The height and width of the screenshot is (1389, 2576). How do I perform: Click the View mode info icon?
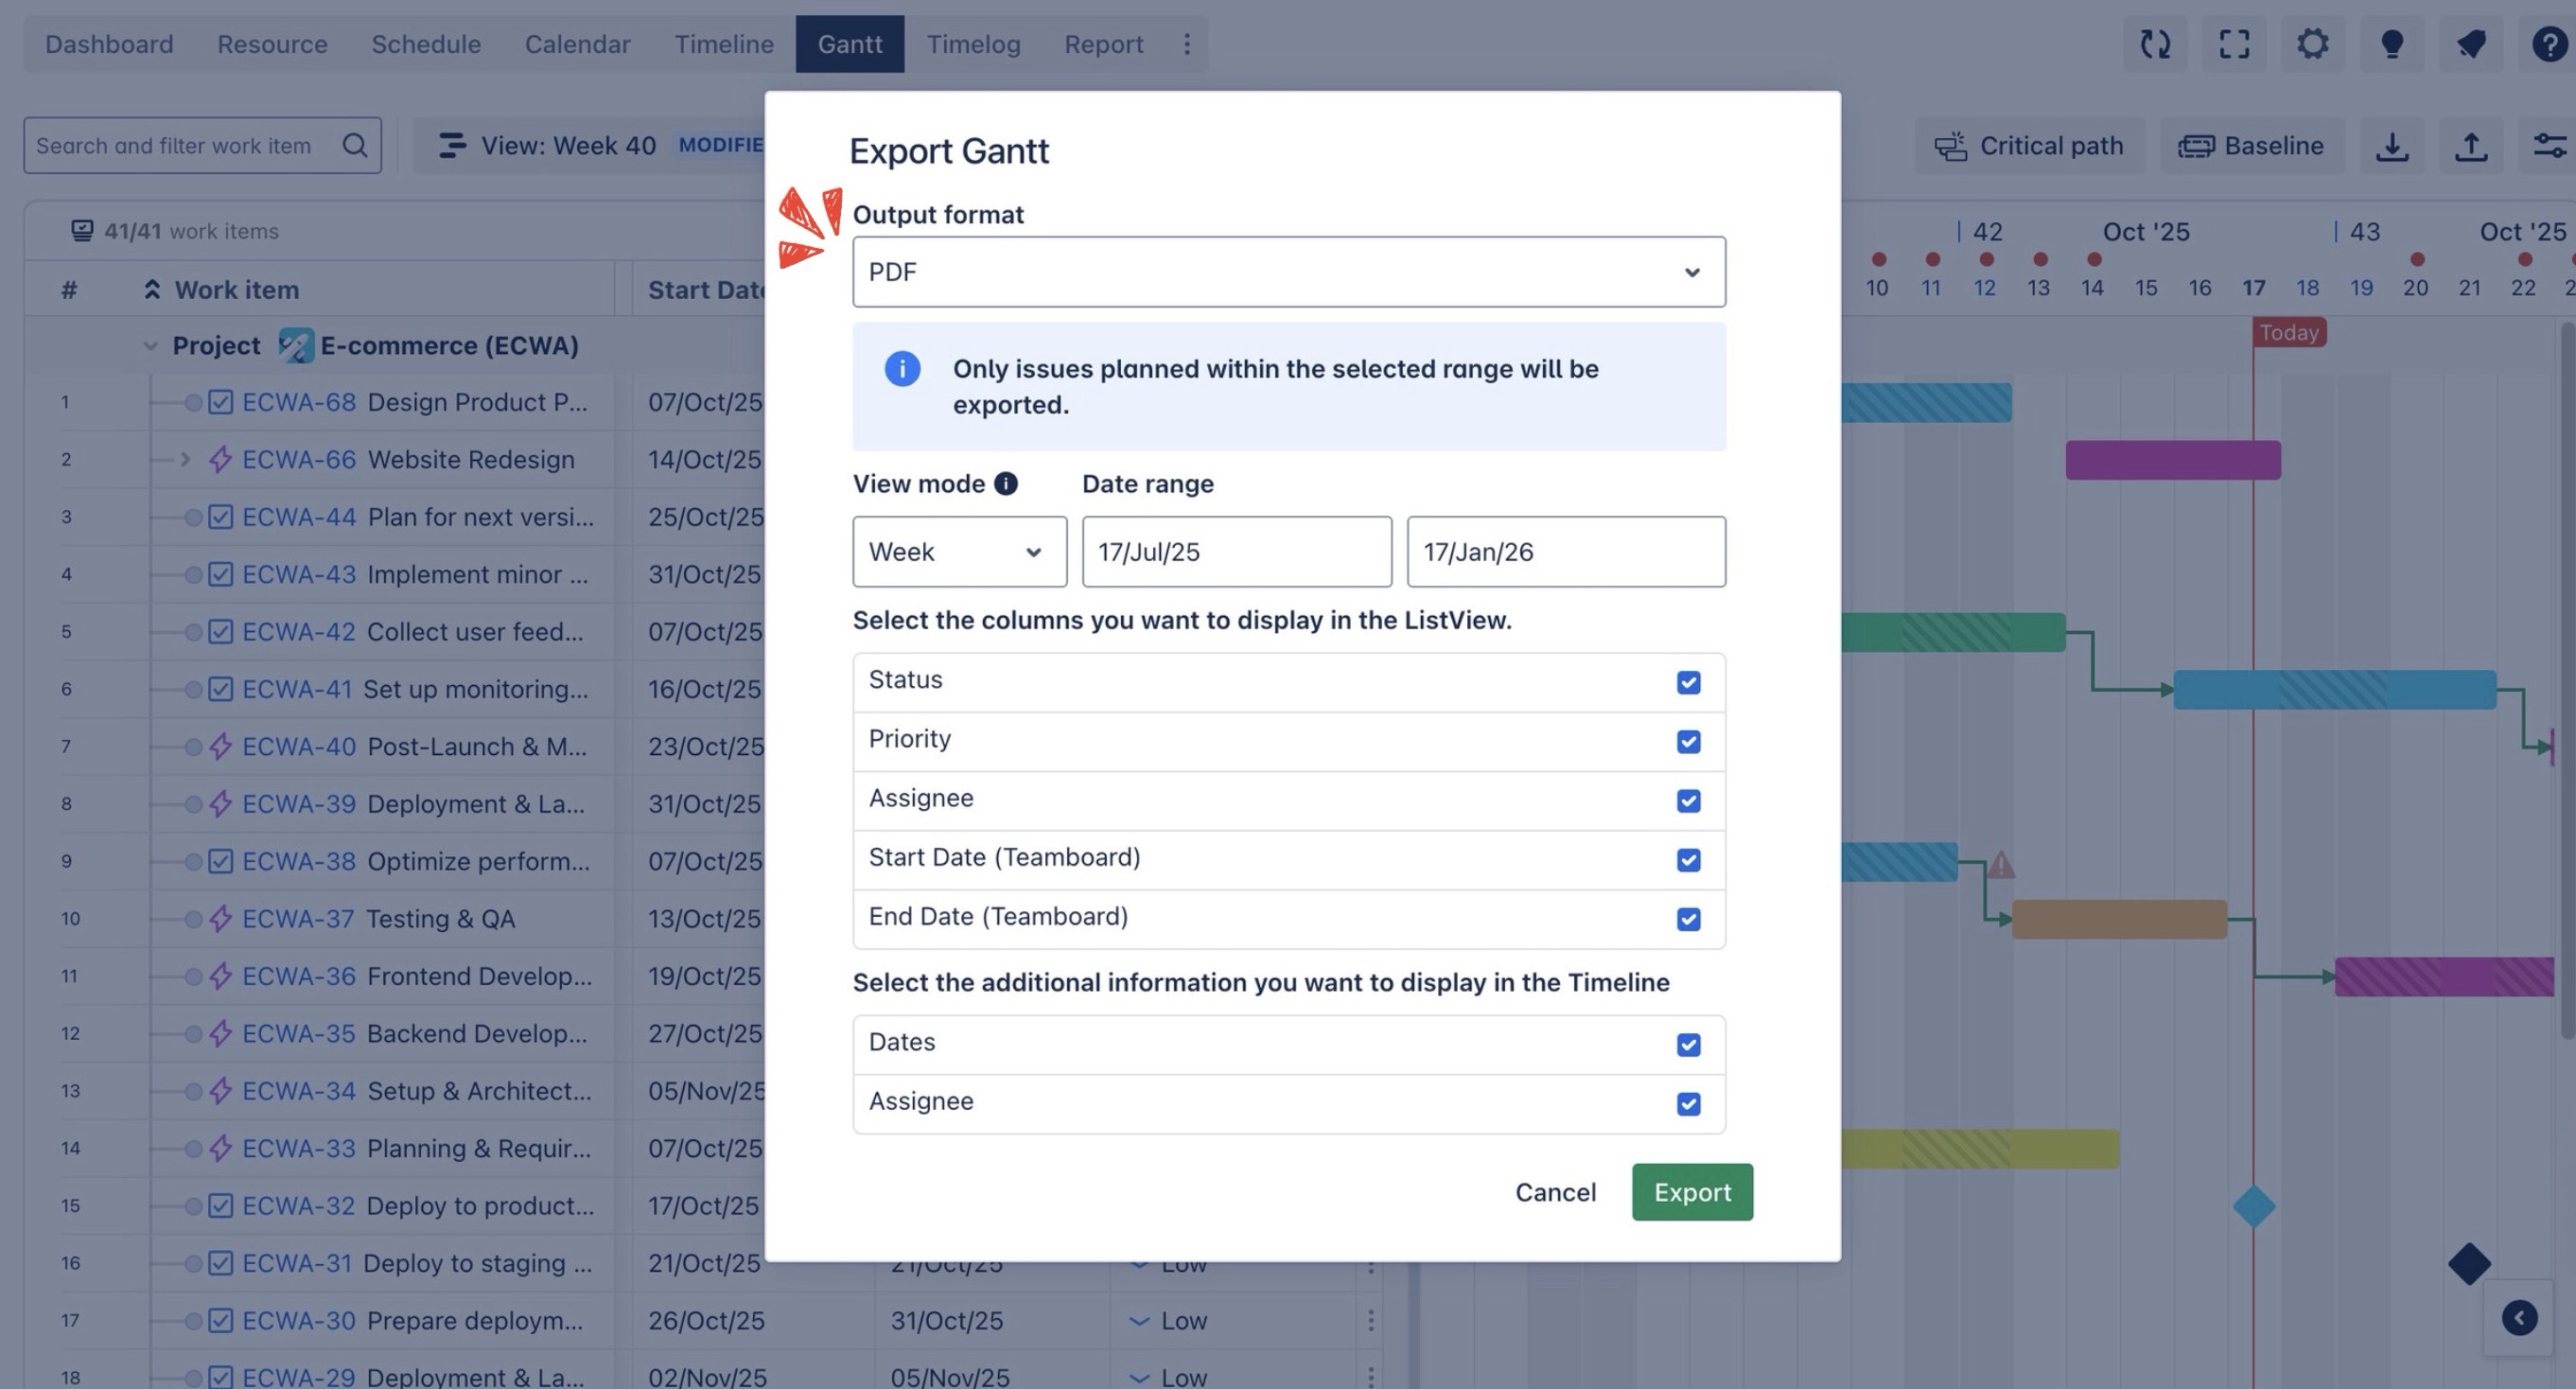click(x=1005, y=484)
